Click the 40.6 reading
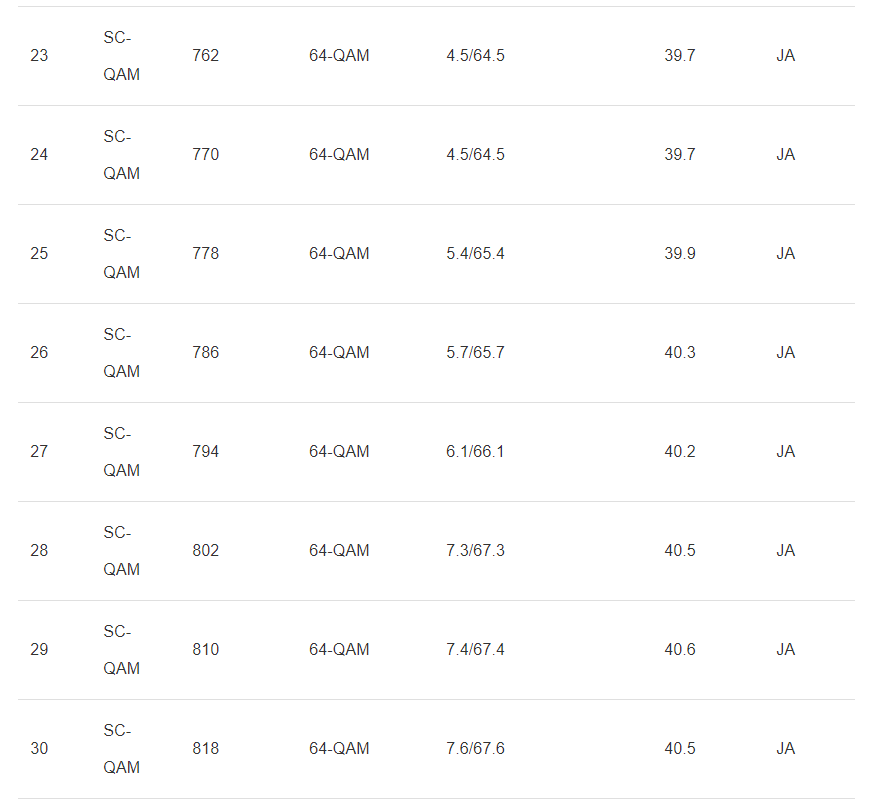 [x=679, y=650]
